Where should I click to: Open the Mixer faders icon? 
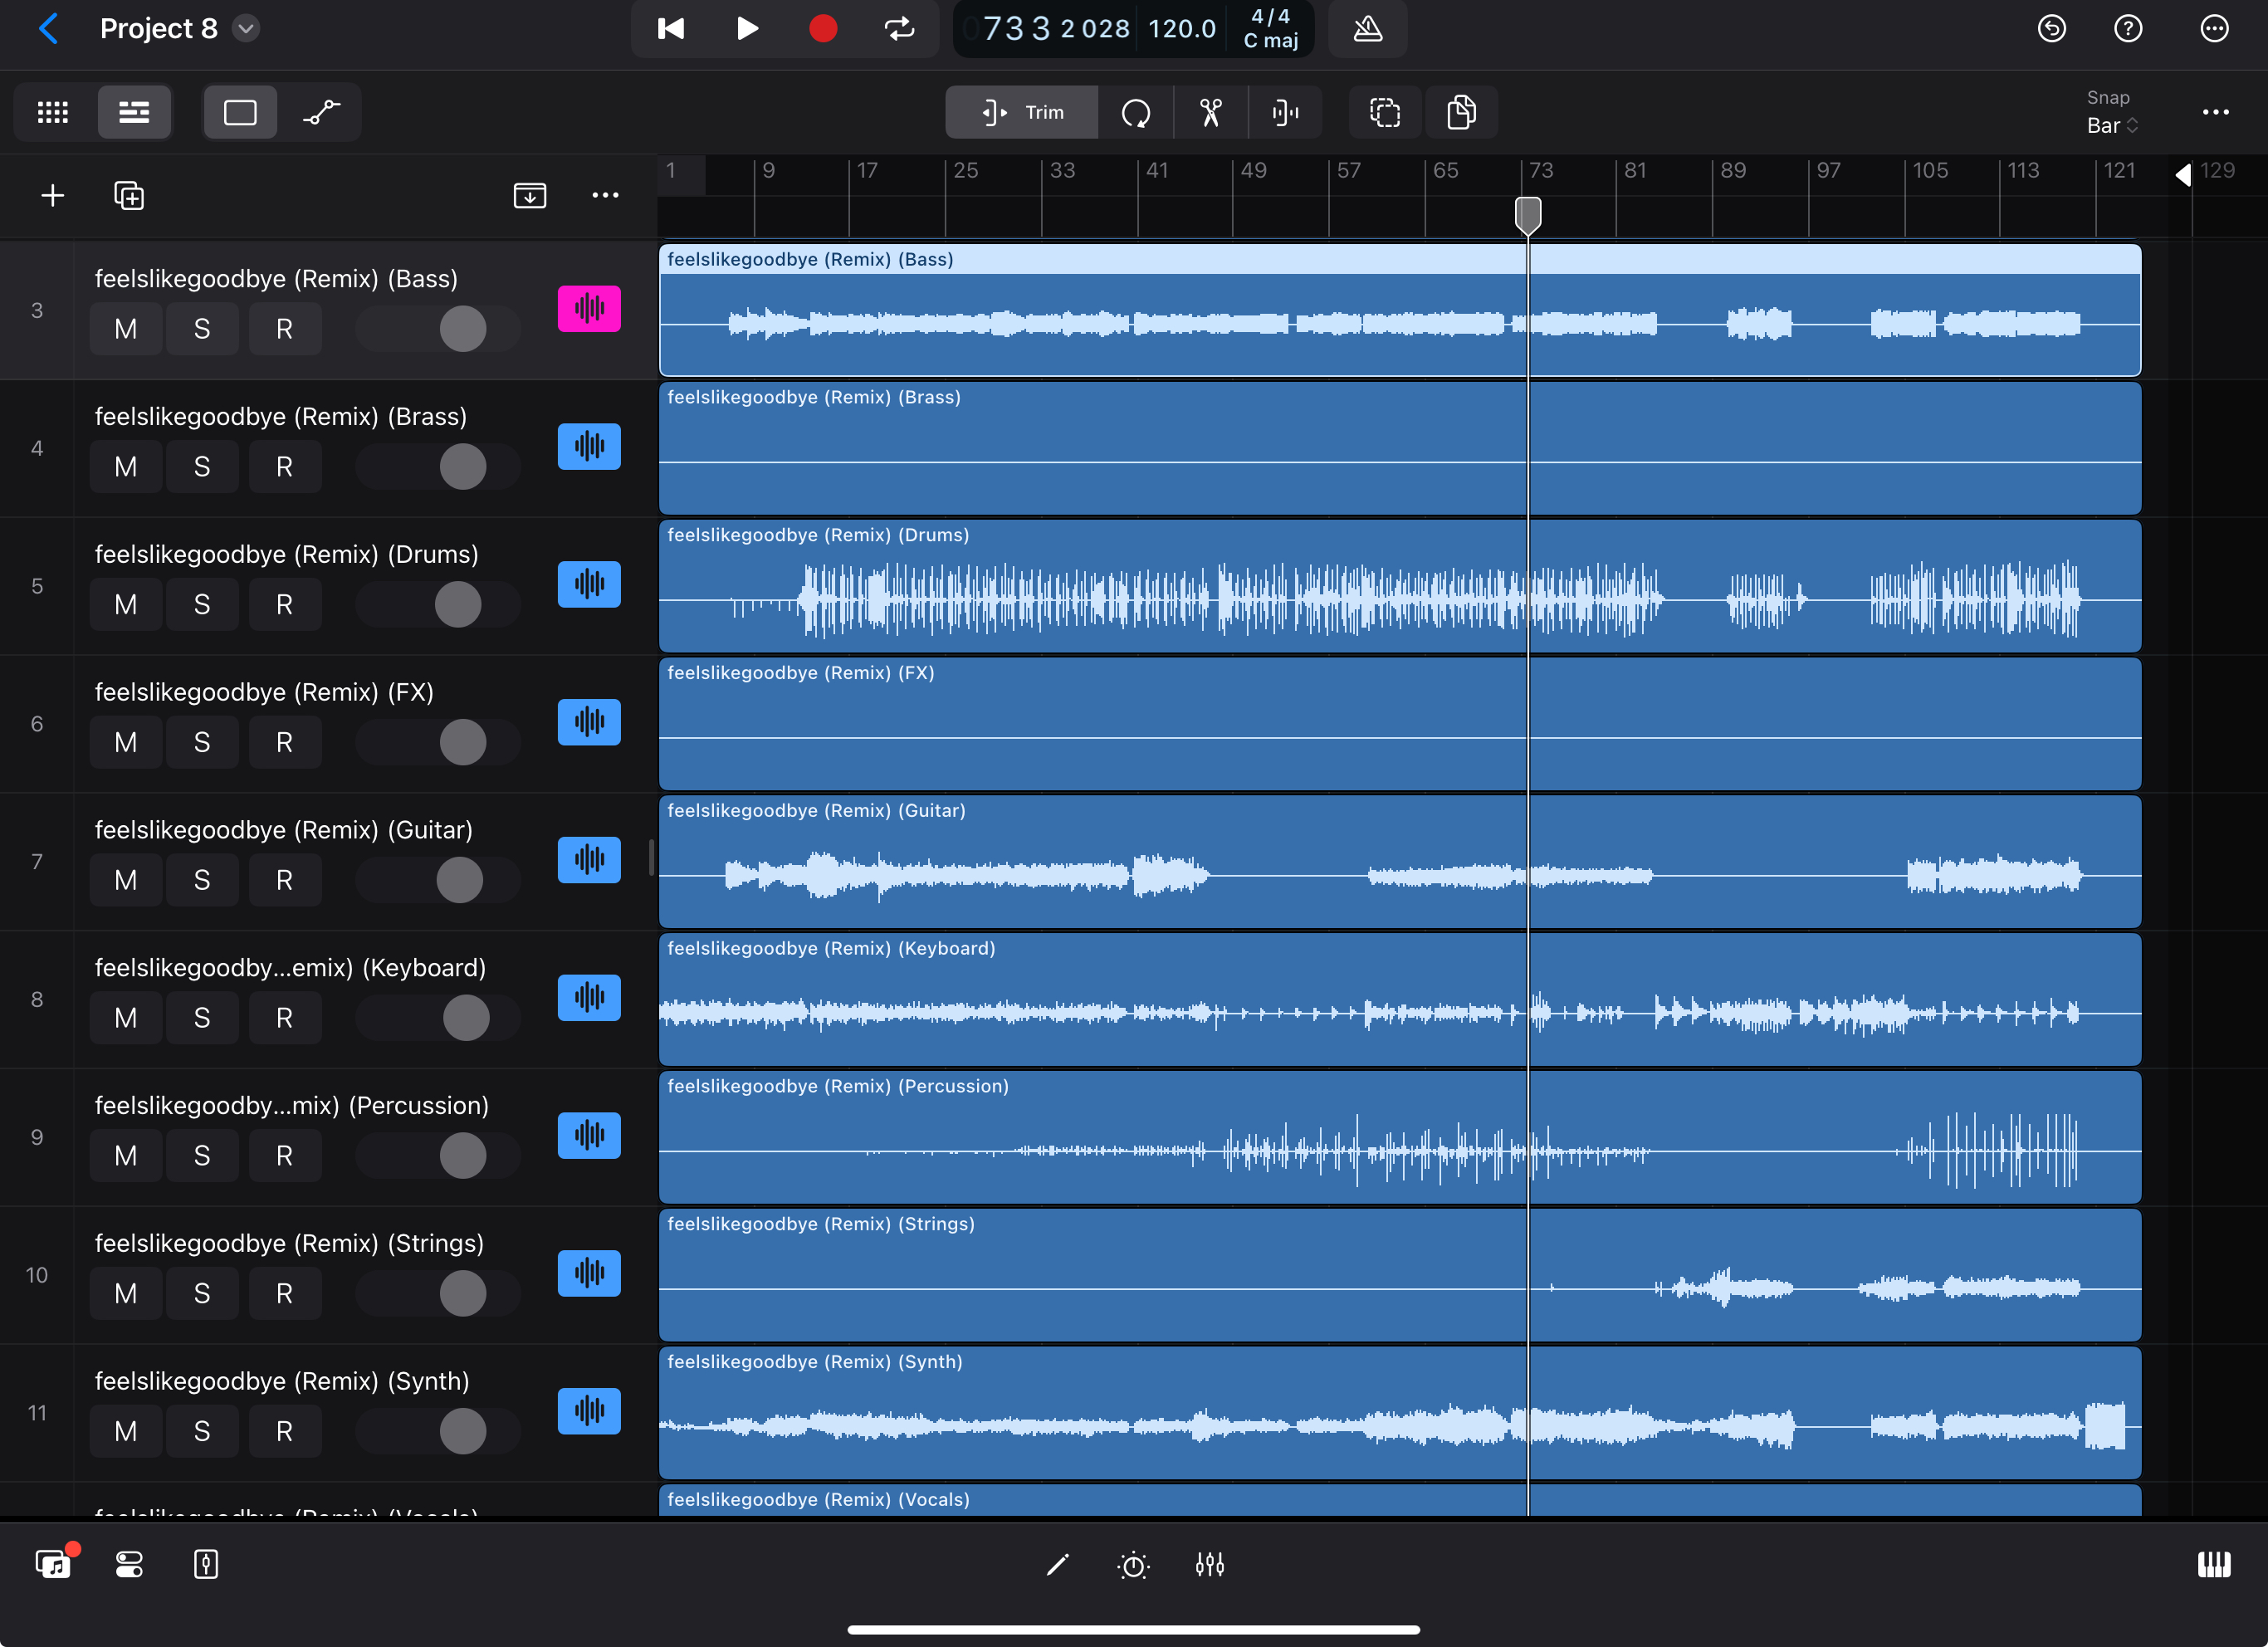(x=1209, y=1564)
